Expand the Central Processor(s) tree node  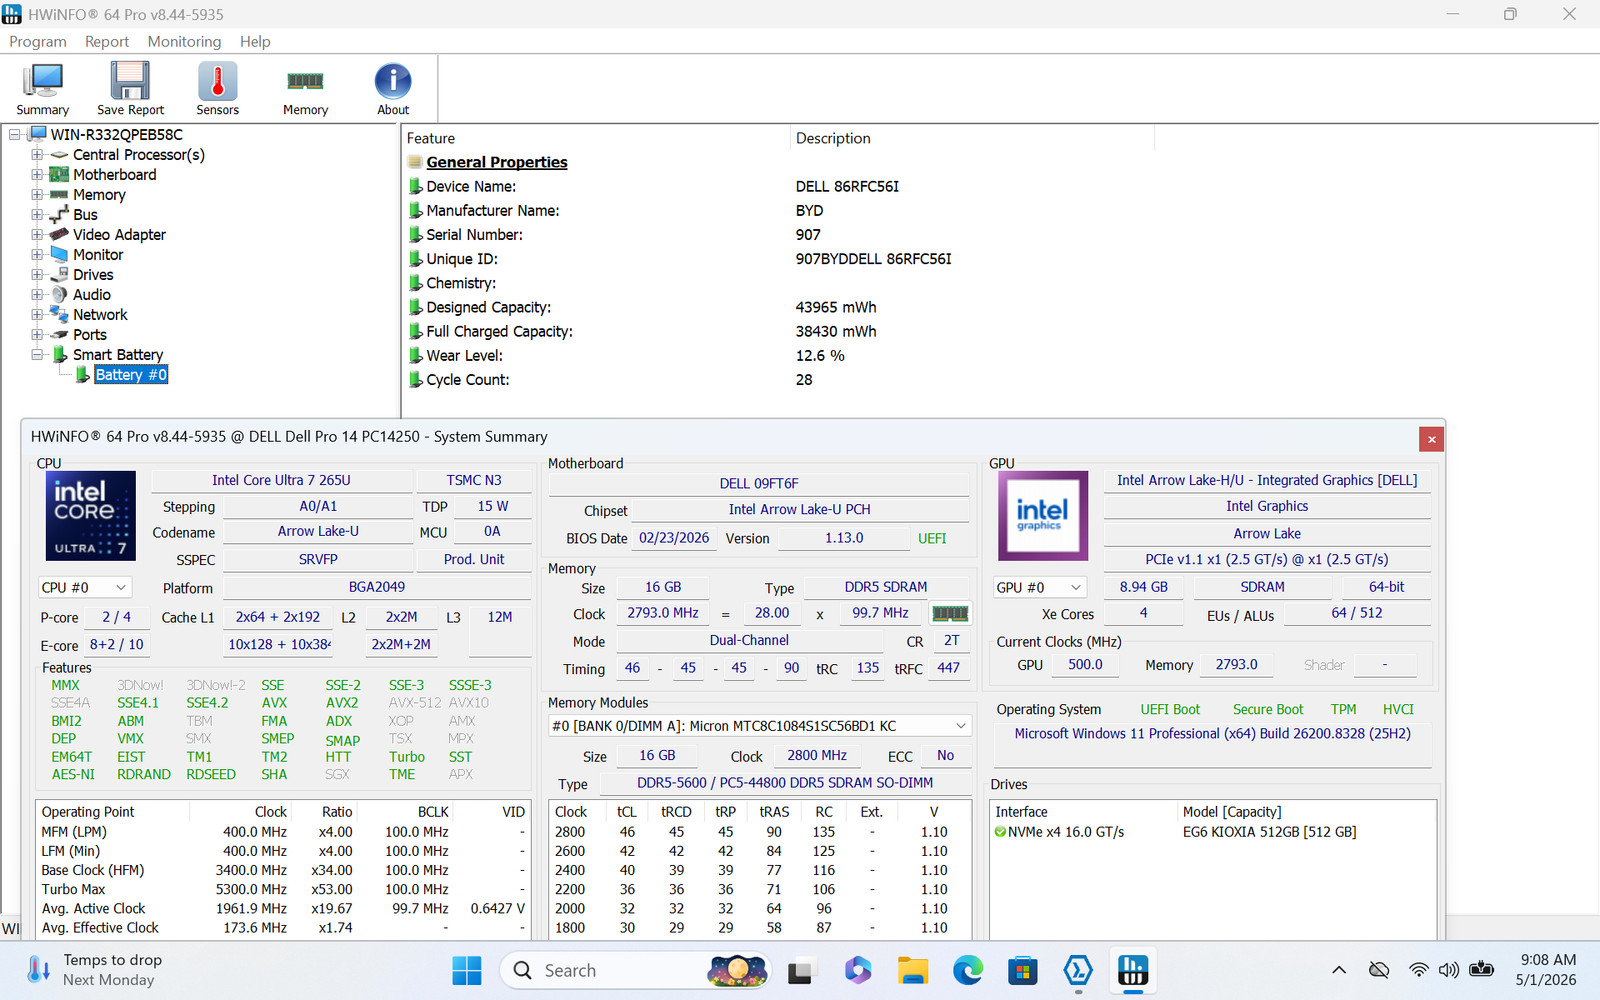tap(37, 155)
